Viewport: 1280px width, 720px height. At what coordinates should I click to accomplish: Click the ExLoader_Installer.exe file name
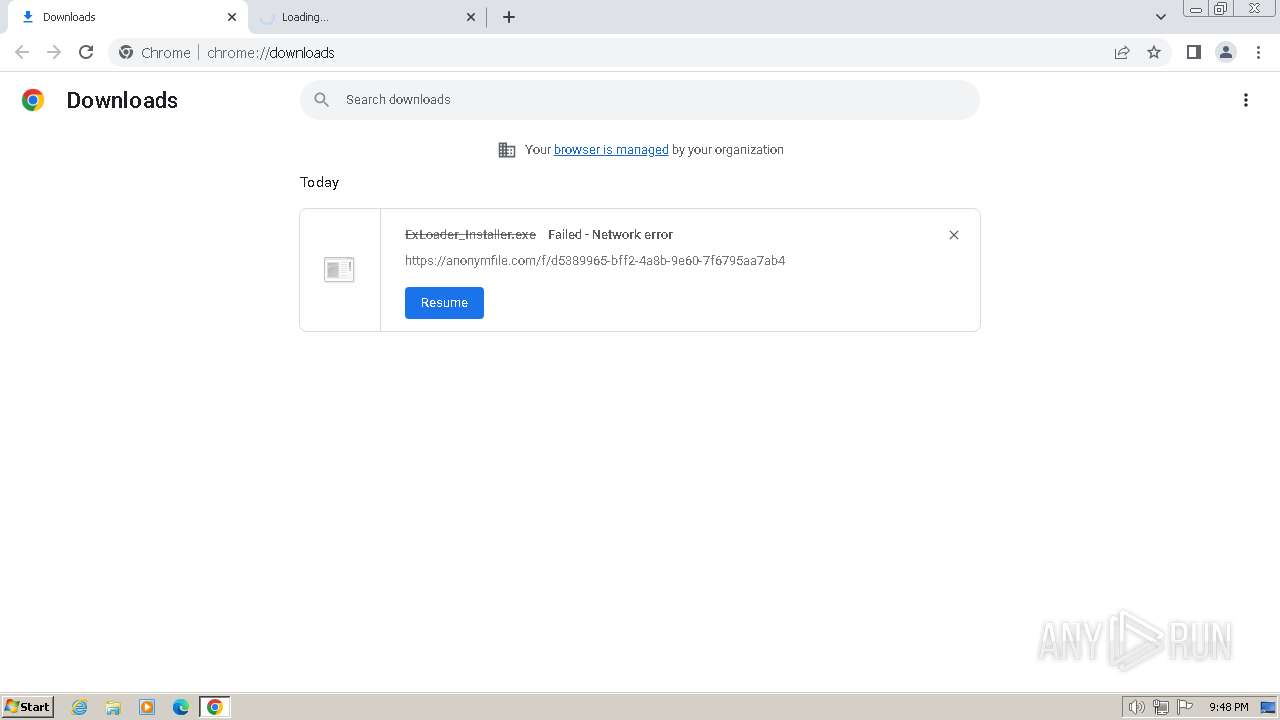470,235
